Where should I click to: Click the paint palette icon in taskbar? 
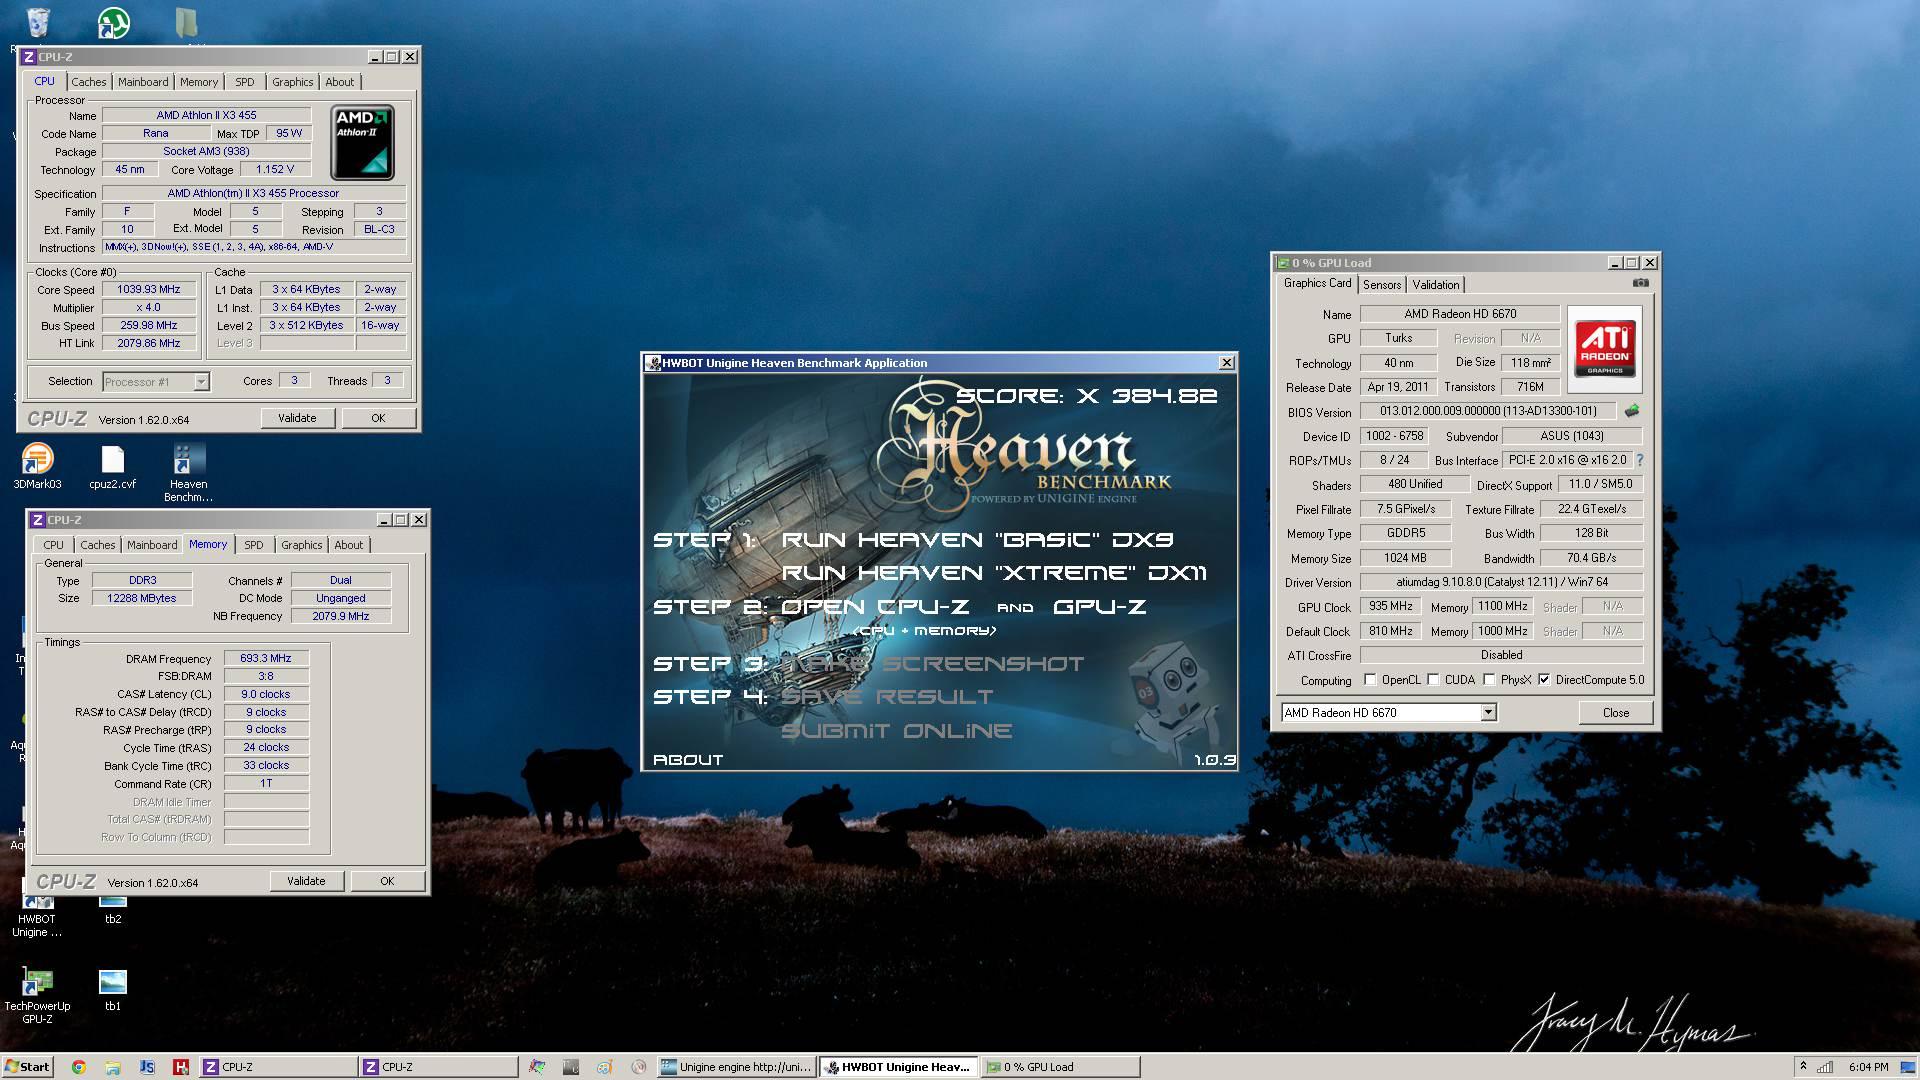click(x=604, y=1067)
